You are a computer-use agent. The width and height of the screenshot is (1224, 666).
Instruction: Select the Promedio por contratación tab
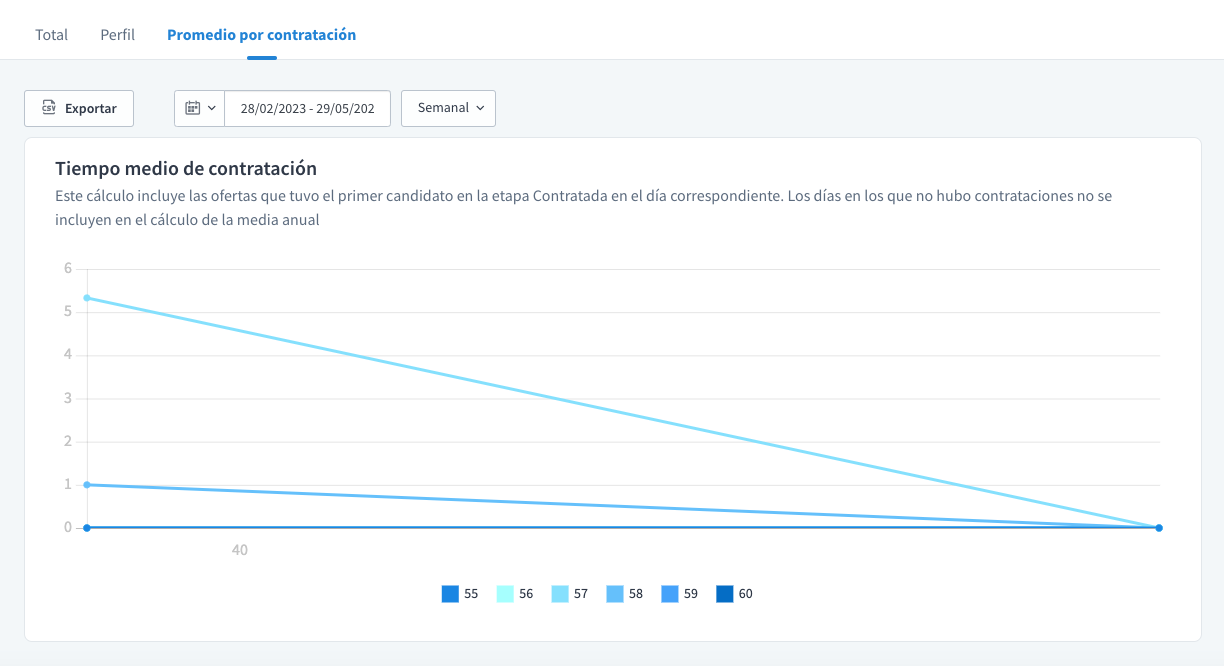[261, 35]
